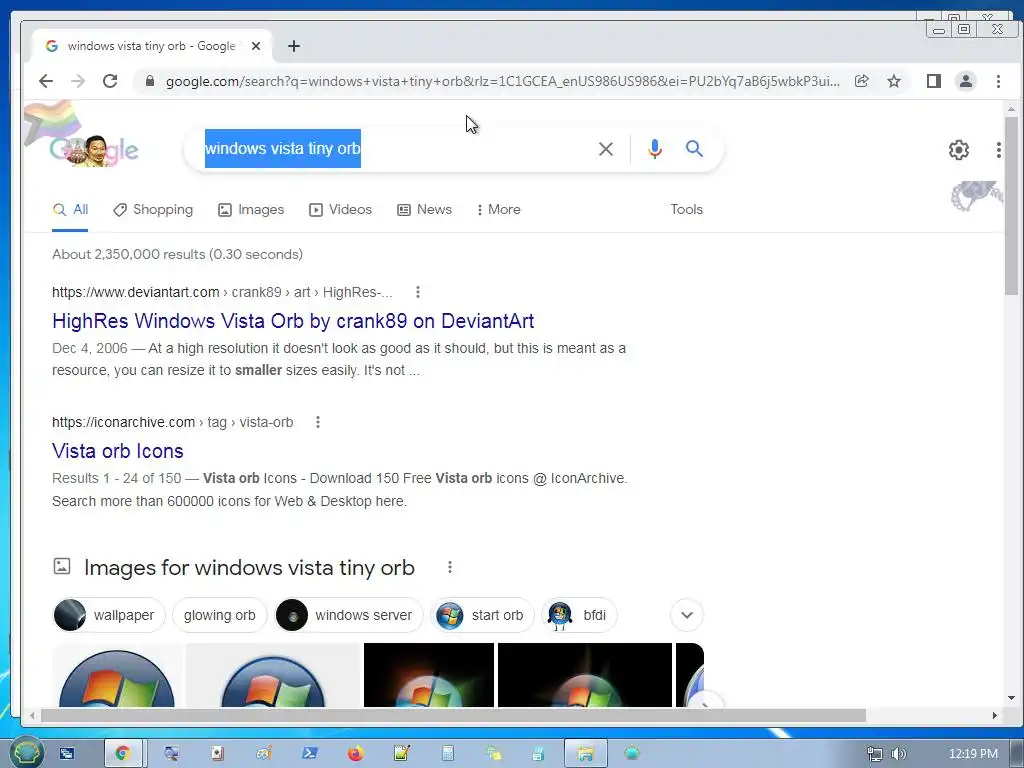Open a new browser tab

point(294,46)
